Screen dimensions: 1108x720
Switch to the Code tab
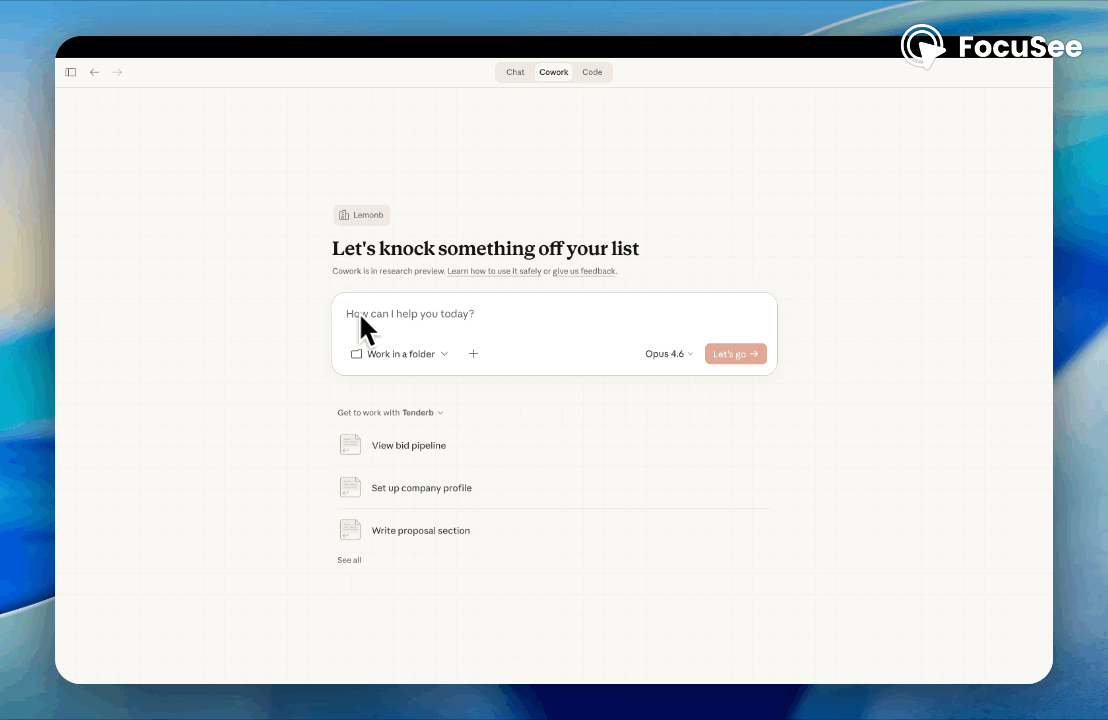[592, 72]
